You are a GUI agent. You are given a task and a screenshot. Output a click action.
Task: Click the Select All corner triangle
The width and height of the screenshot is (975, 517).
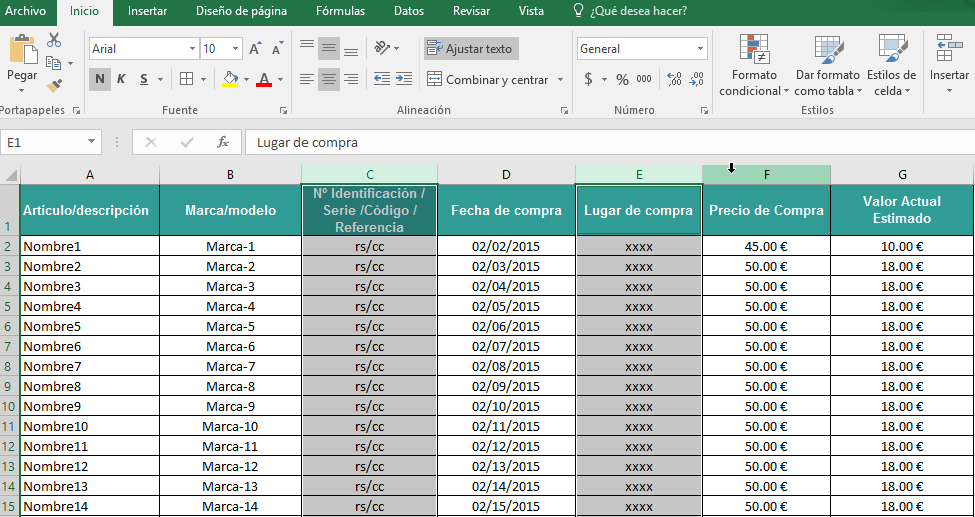pos(11,175)
